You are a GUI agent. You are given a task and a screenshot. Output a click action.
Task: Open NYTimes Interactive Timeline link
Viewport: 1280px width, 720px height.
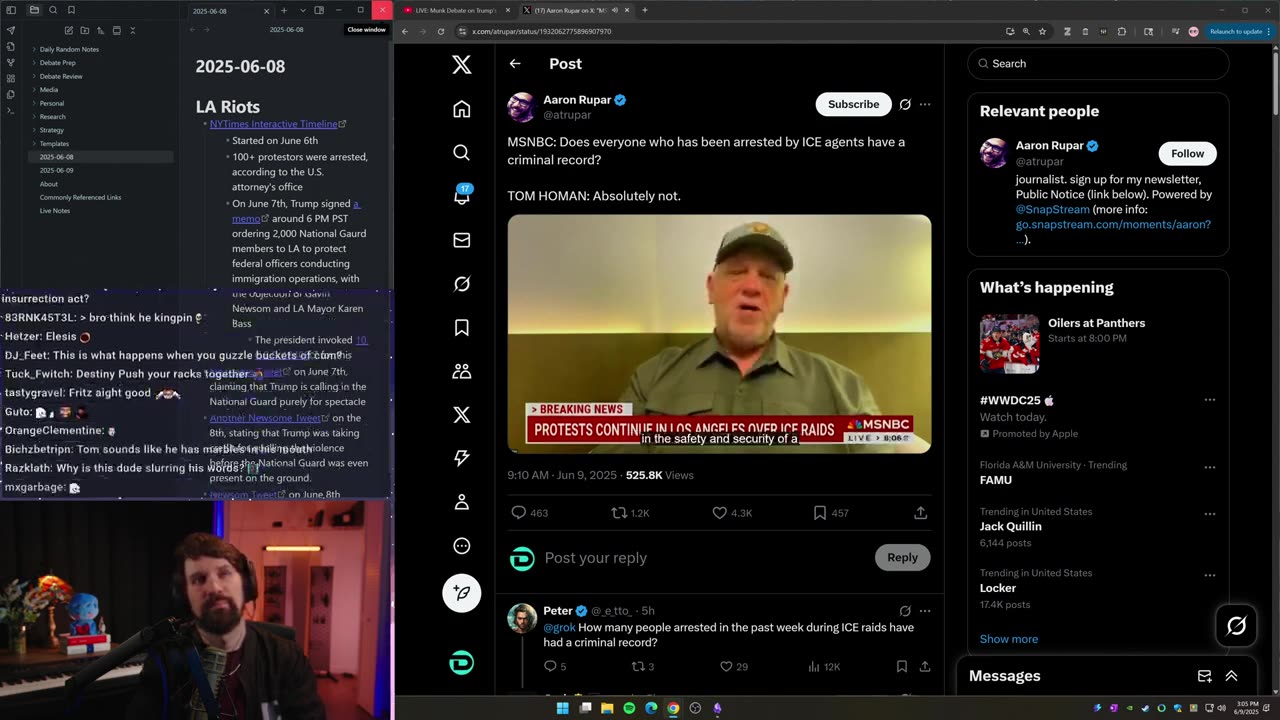(x=274, y=124)
